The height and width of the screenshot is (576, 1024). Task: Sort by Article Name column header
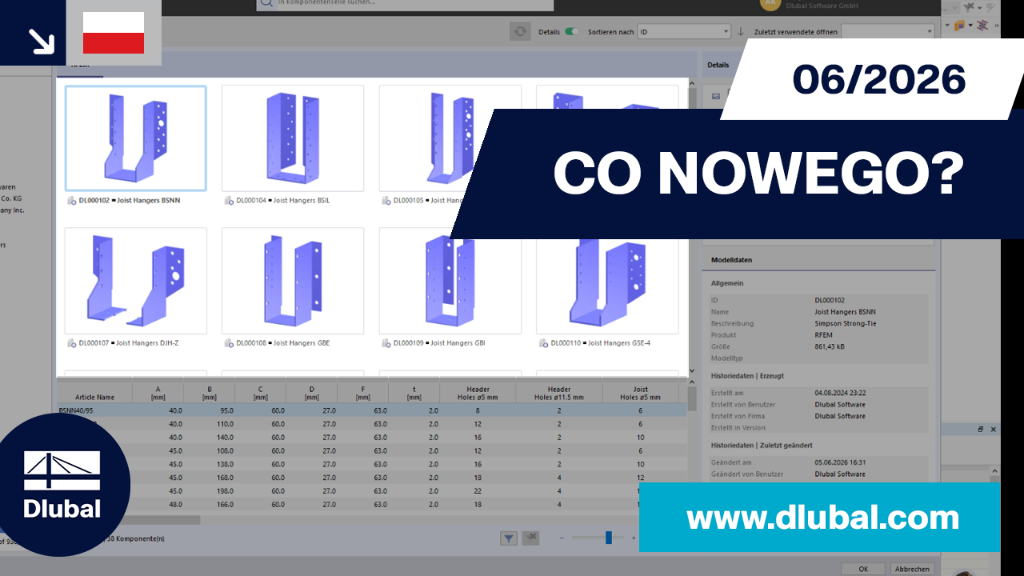coord(95,393)
